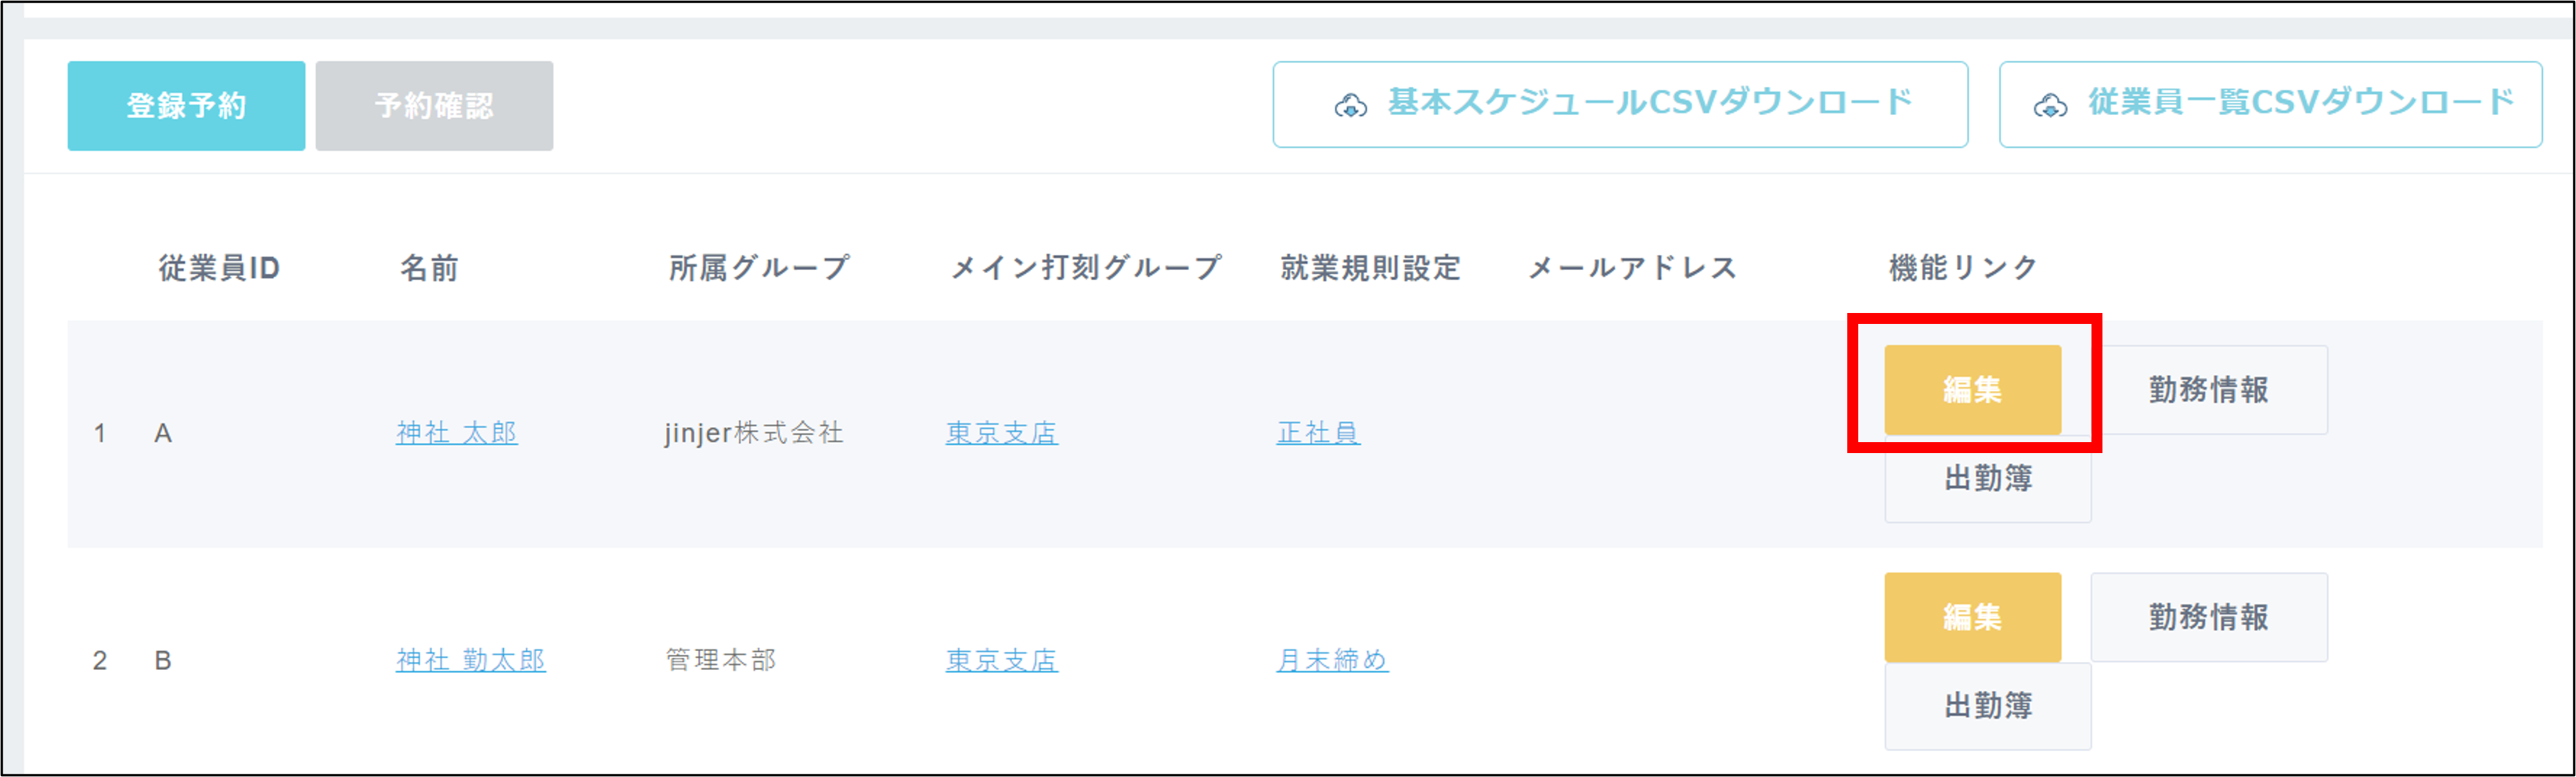Click 東京支店 link in employee A row
Screen dimensions: 2576x777
pyautogui.click(x=1001, y=433)
